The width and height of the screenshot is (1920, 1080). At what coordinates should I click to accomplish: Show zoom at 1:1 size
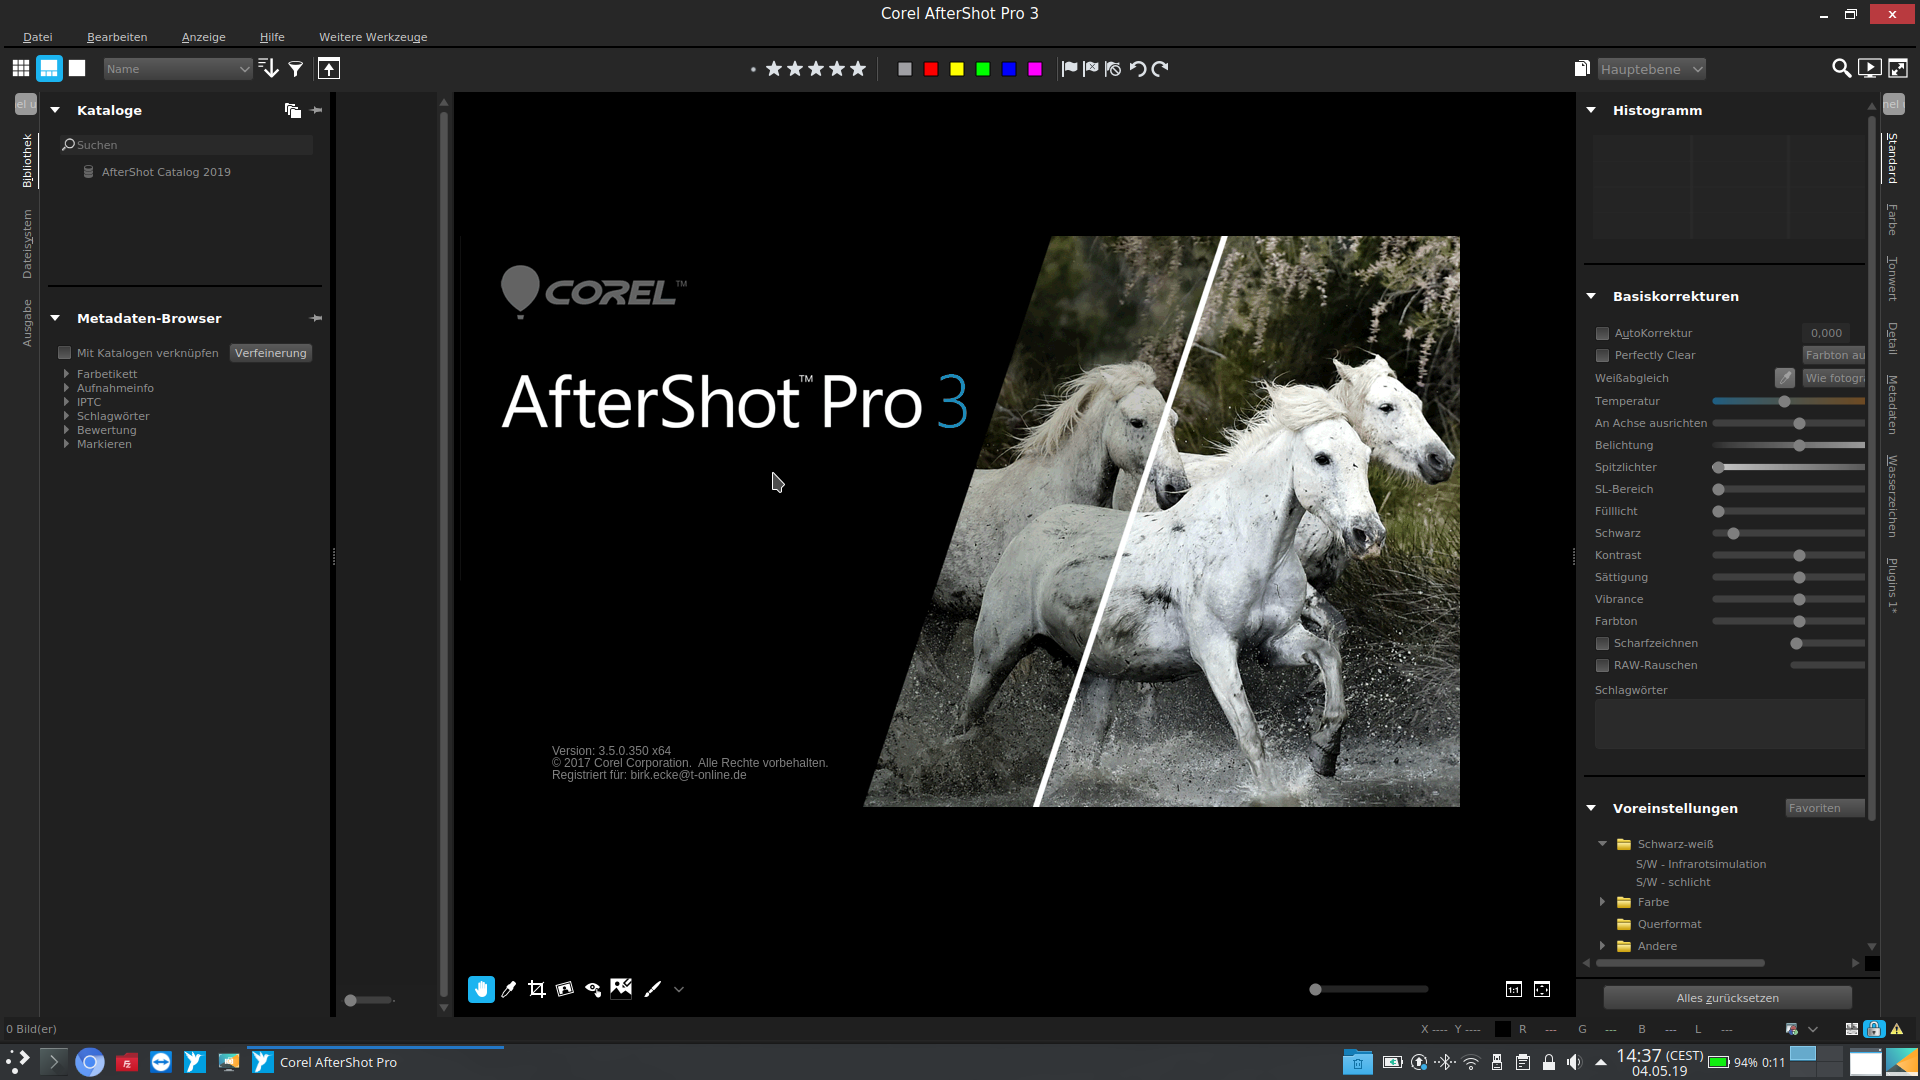pos(1514,989)
